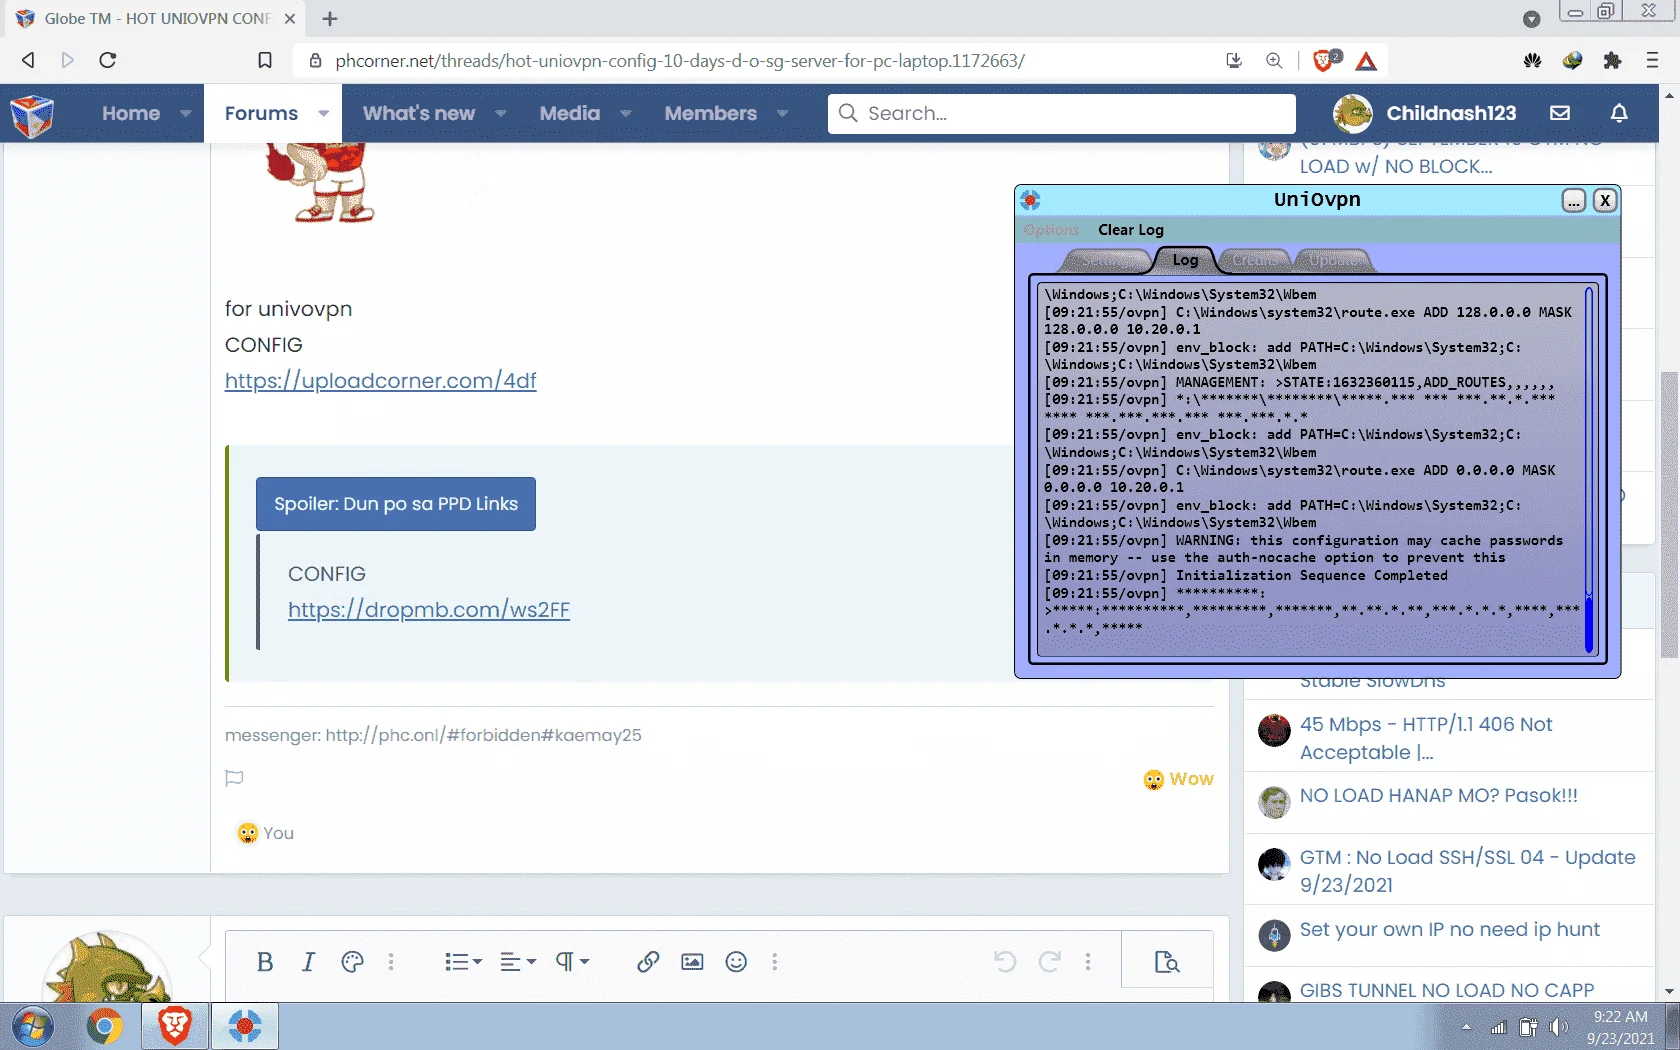Open UniOvpn from the taskbar
This screenshot has width=1680, height=1050.
[x=245, y=1026]
